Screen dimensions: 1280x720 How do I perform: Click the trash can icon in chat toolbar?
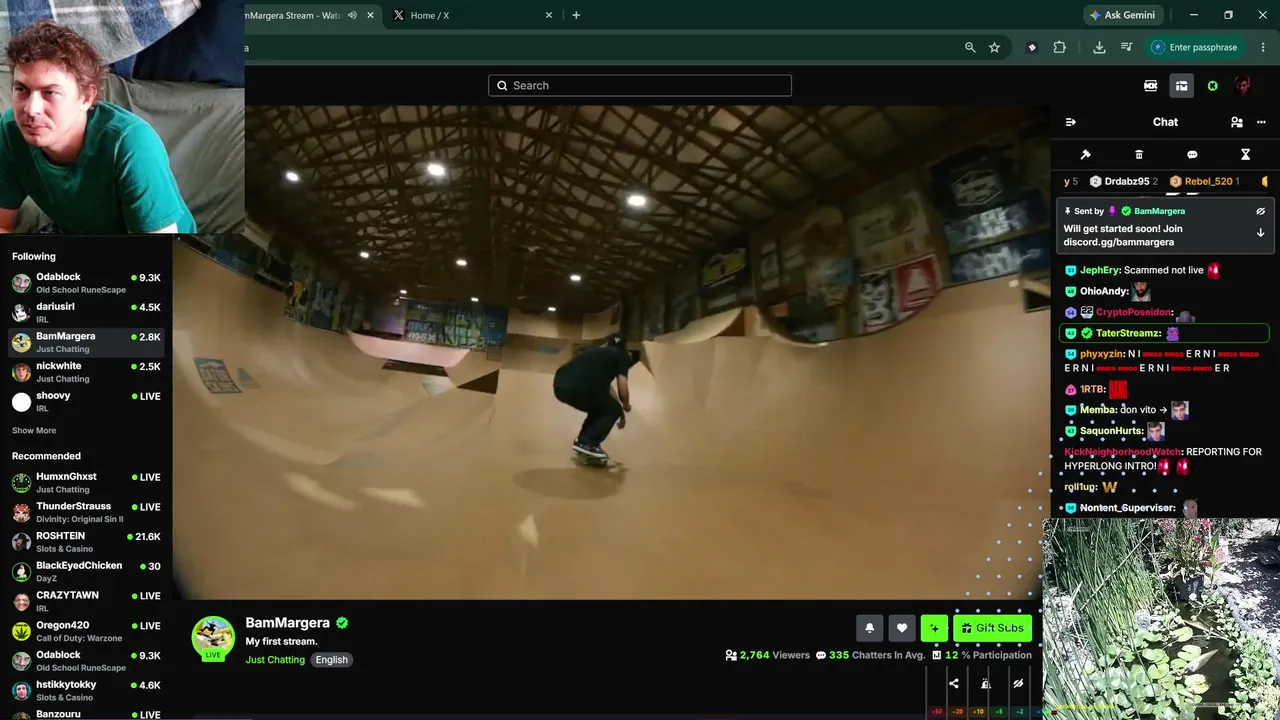[x=1139, y=155]
